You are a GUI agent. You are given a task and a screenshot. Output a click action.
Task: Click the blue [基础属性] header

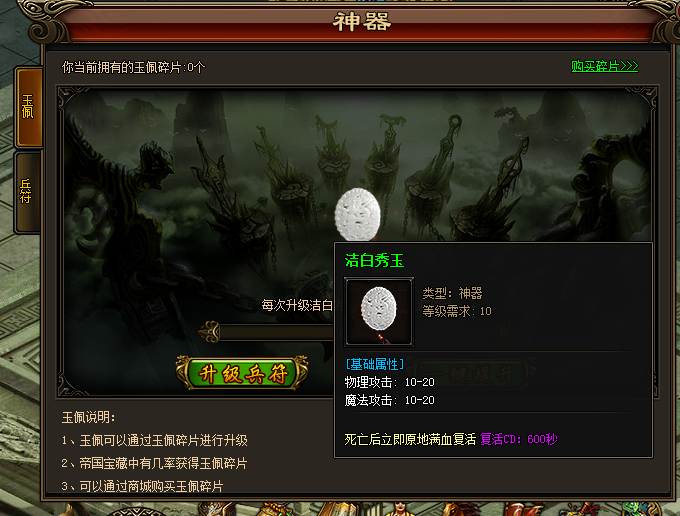click(x=375, y=364)
